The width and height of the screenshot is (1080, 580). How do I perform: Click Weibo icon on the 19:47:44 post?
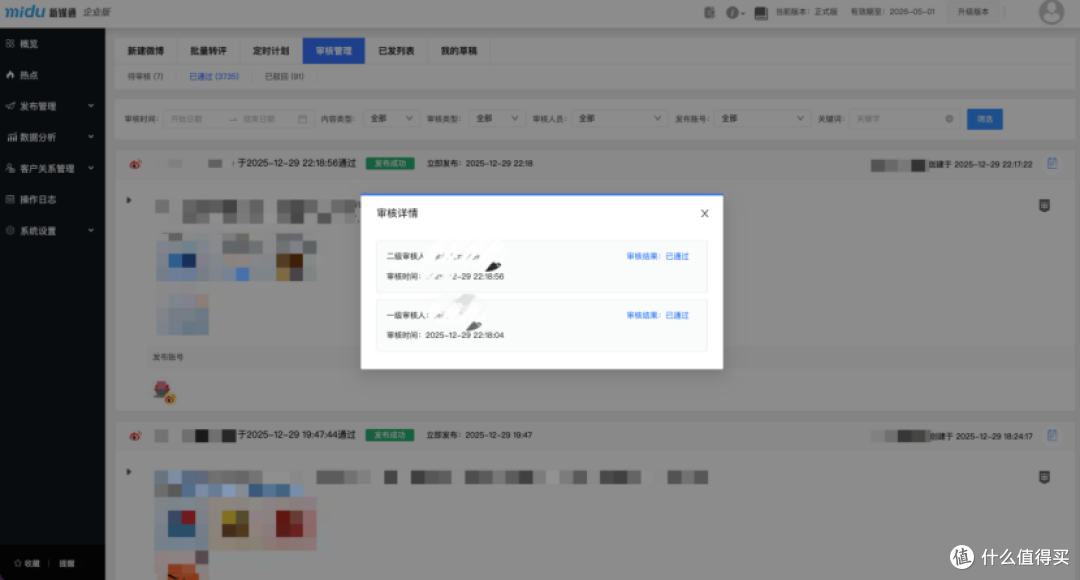pyautogui.click(x=135, y=436)
